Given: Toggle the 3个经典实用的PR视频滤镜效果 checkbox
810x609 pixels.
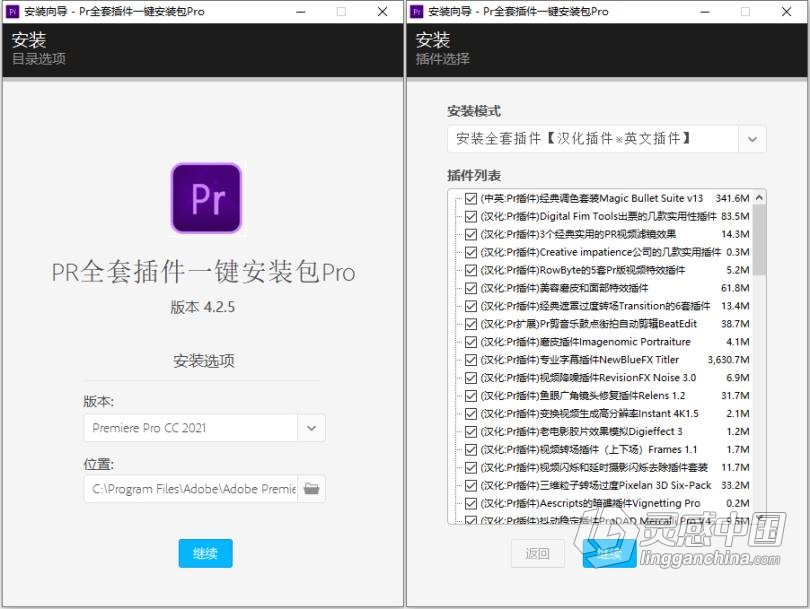Looking at the screenshot, I should (x=471, y=235).
